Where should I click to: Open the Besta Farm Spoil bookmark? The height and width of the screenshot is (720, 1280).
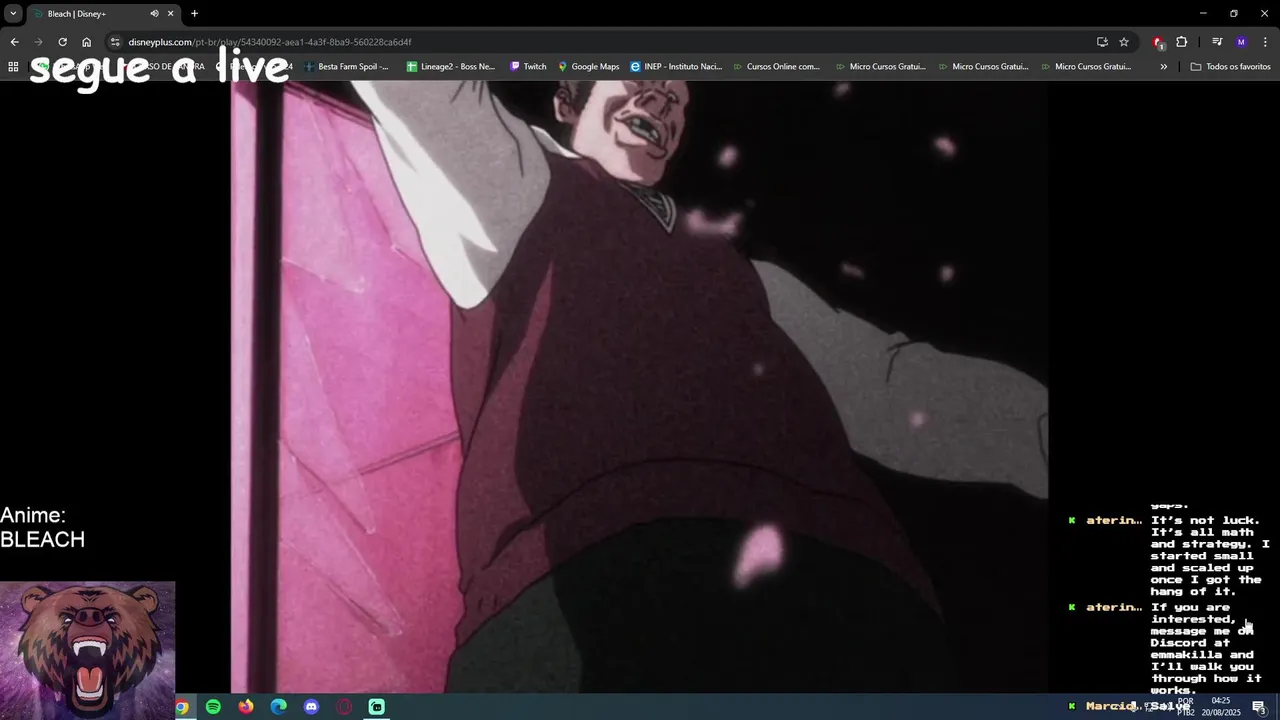tap(346, 67)
